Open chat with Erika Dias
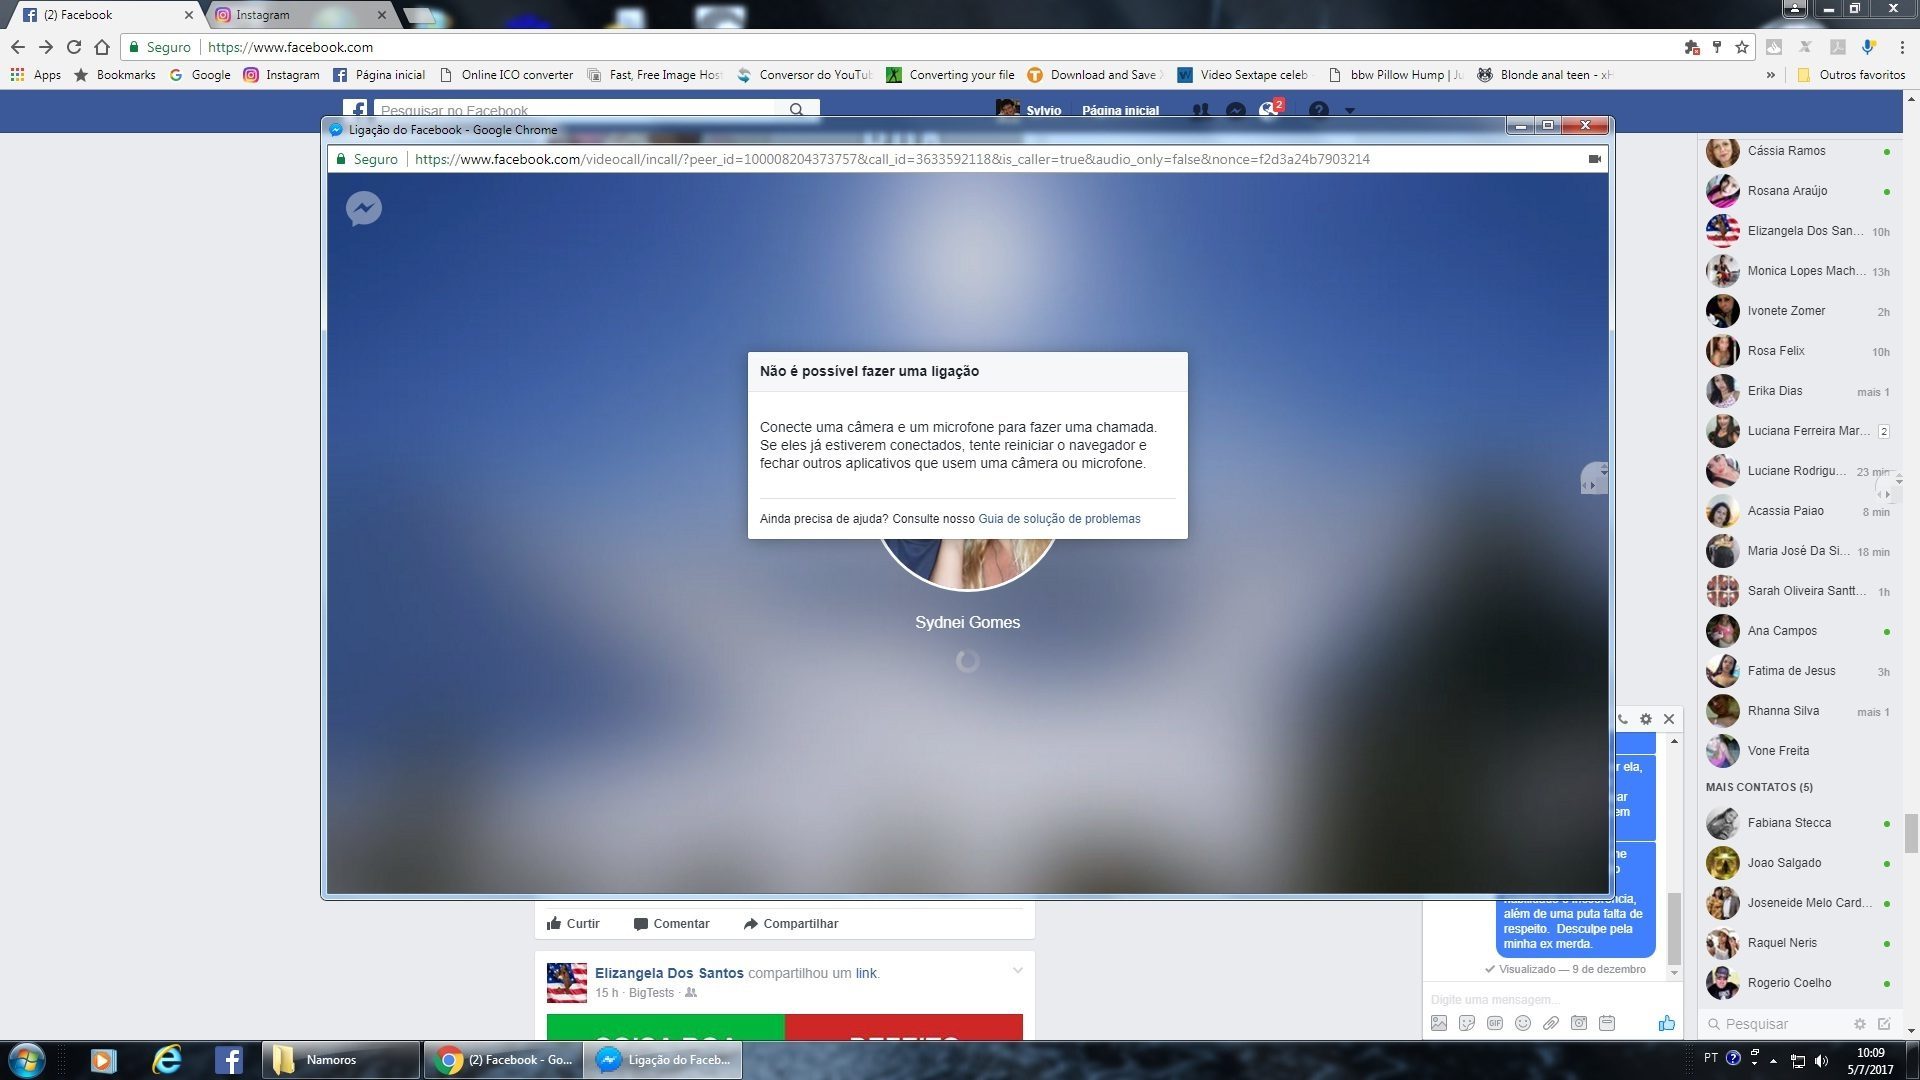This screenshot has height=1080, width=1920. coord(1799,391)
